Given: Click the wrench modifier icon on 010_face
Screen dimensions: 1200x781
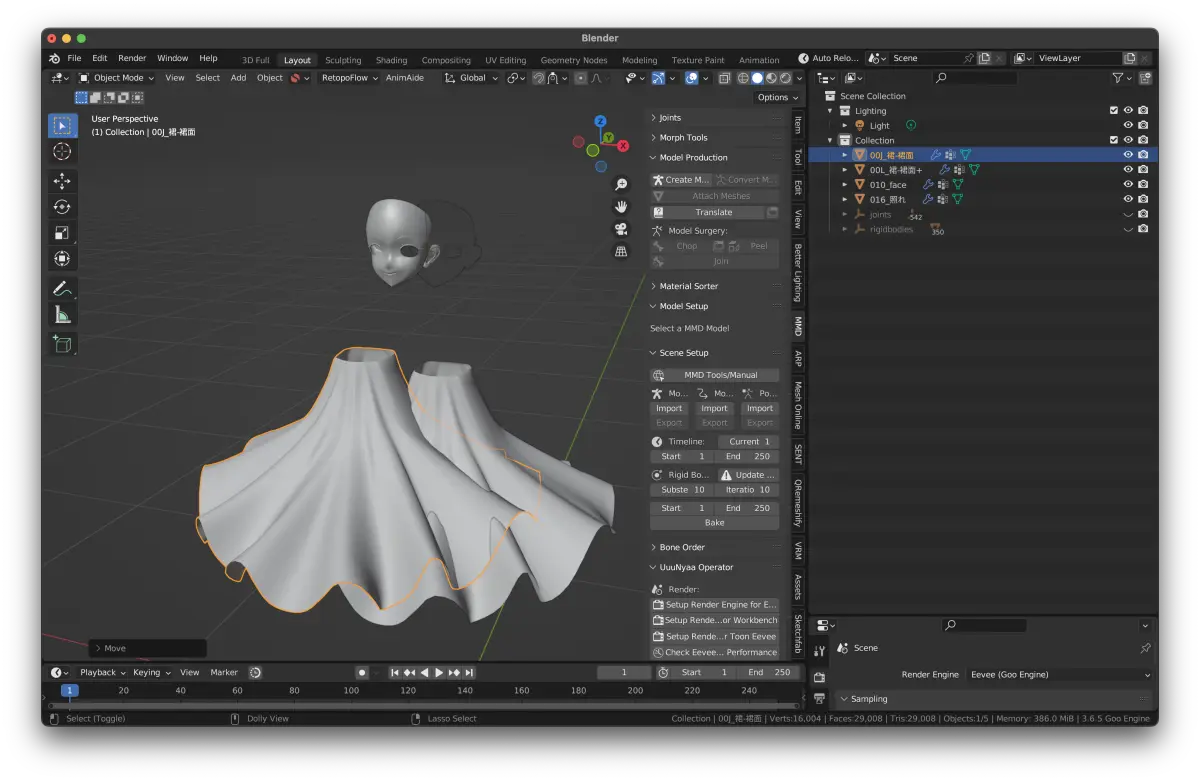Looking at the screenshot, I should pos(929,185).
